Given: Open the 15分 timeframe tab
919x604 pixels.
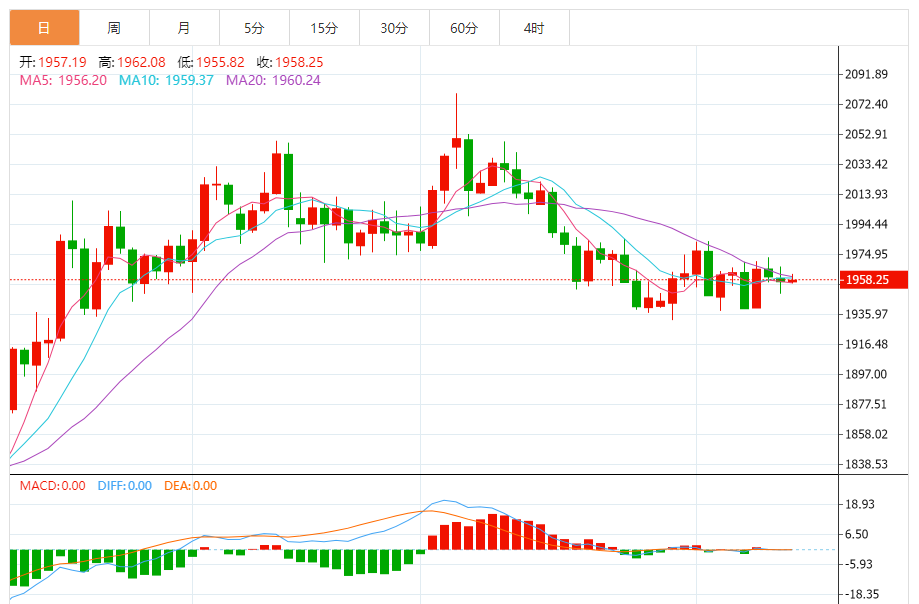Looking at the screenshot, I should (x=324, y=28).
